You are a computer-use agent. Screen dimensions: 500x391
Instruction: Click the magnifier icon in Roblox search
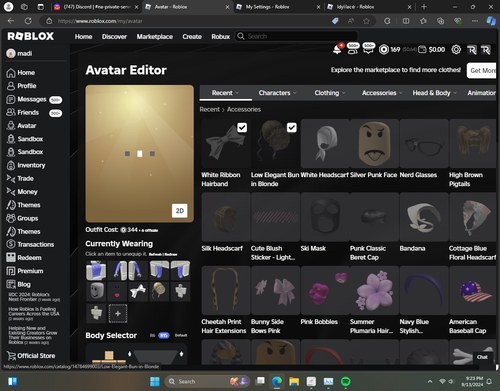pos(241,36)
